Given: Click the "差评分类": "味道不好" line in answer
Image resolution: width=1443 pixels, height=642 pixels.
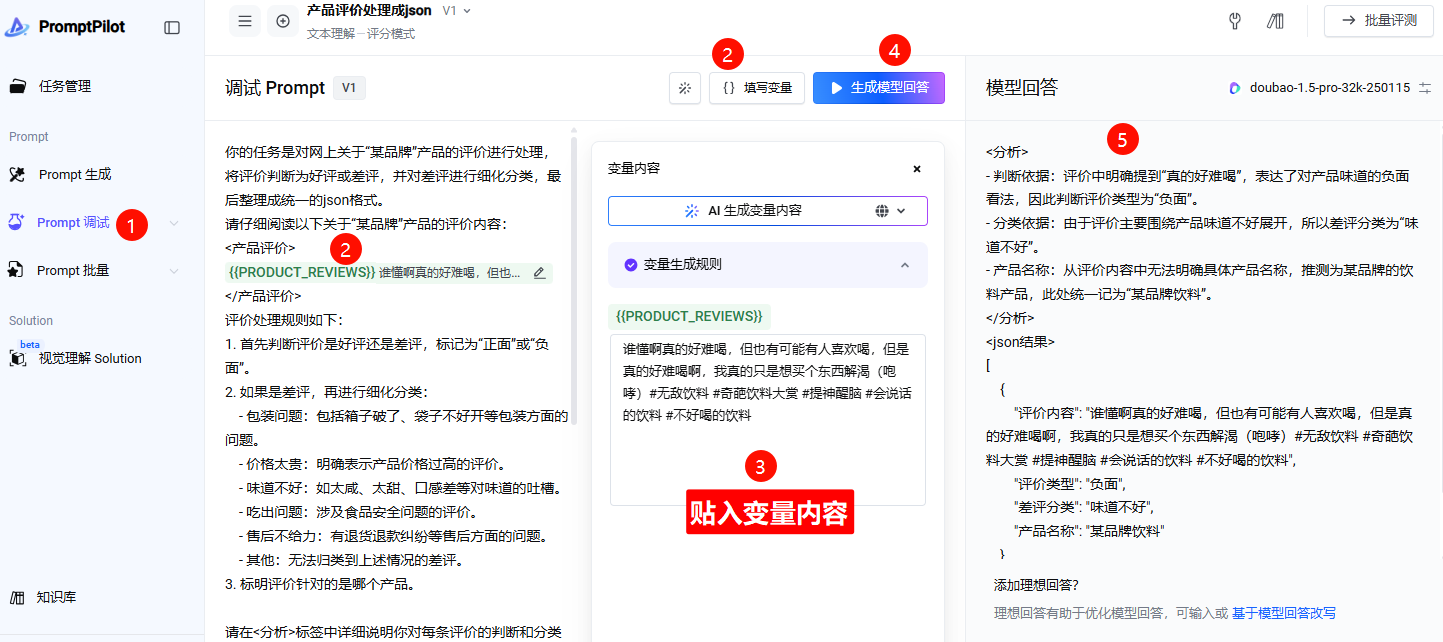Looking at the screenshot, I should point(1084,507).
